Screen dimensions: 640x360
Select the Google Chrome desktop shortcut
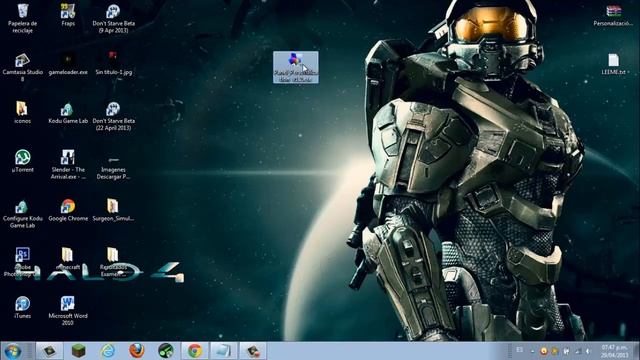pyautogui.click(x=68, y=210)
